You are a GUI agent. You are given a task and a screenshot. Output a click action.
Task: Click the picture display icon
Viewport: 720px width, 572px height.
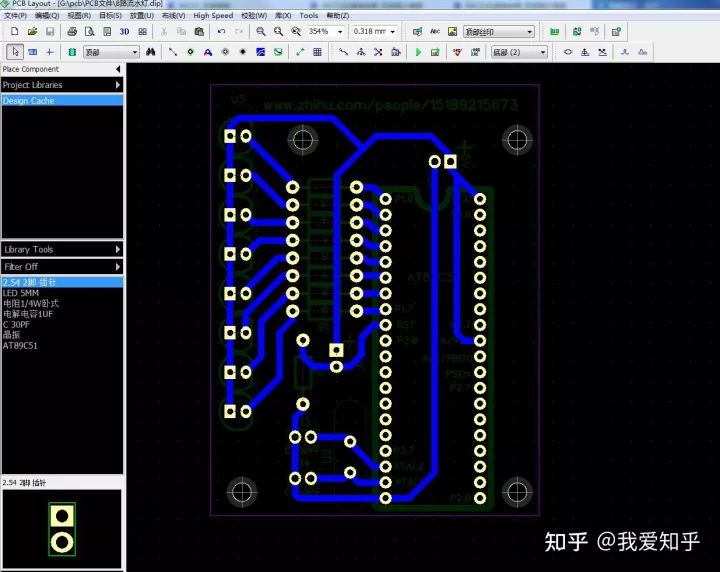click(452, 32)
